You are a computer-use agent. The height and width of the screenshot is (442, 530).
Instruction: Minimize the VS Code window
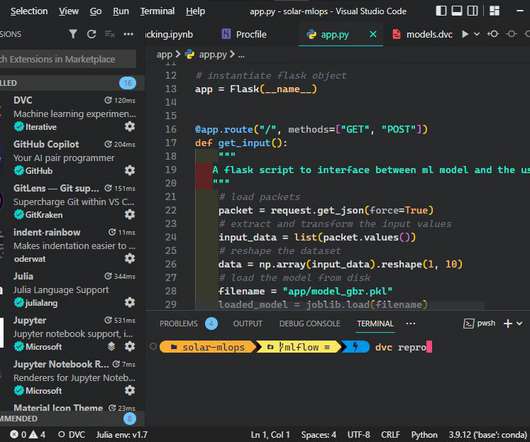pyautogui.click(x=520, y=11)
